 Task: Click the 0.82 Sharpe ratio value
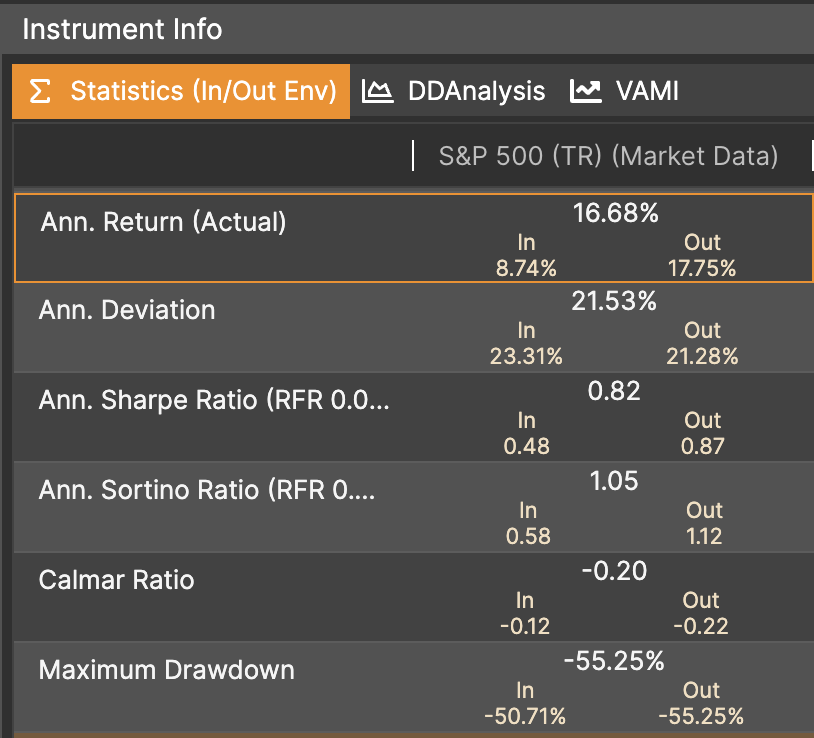click(x=614, y=391)
